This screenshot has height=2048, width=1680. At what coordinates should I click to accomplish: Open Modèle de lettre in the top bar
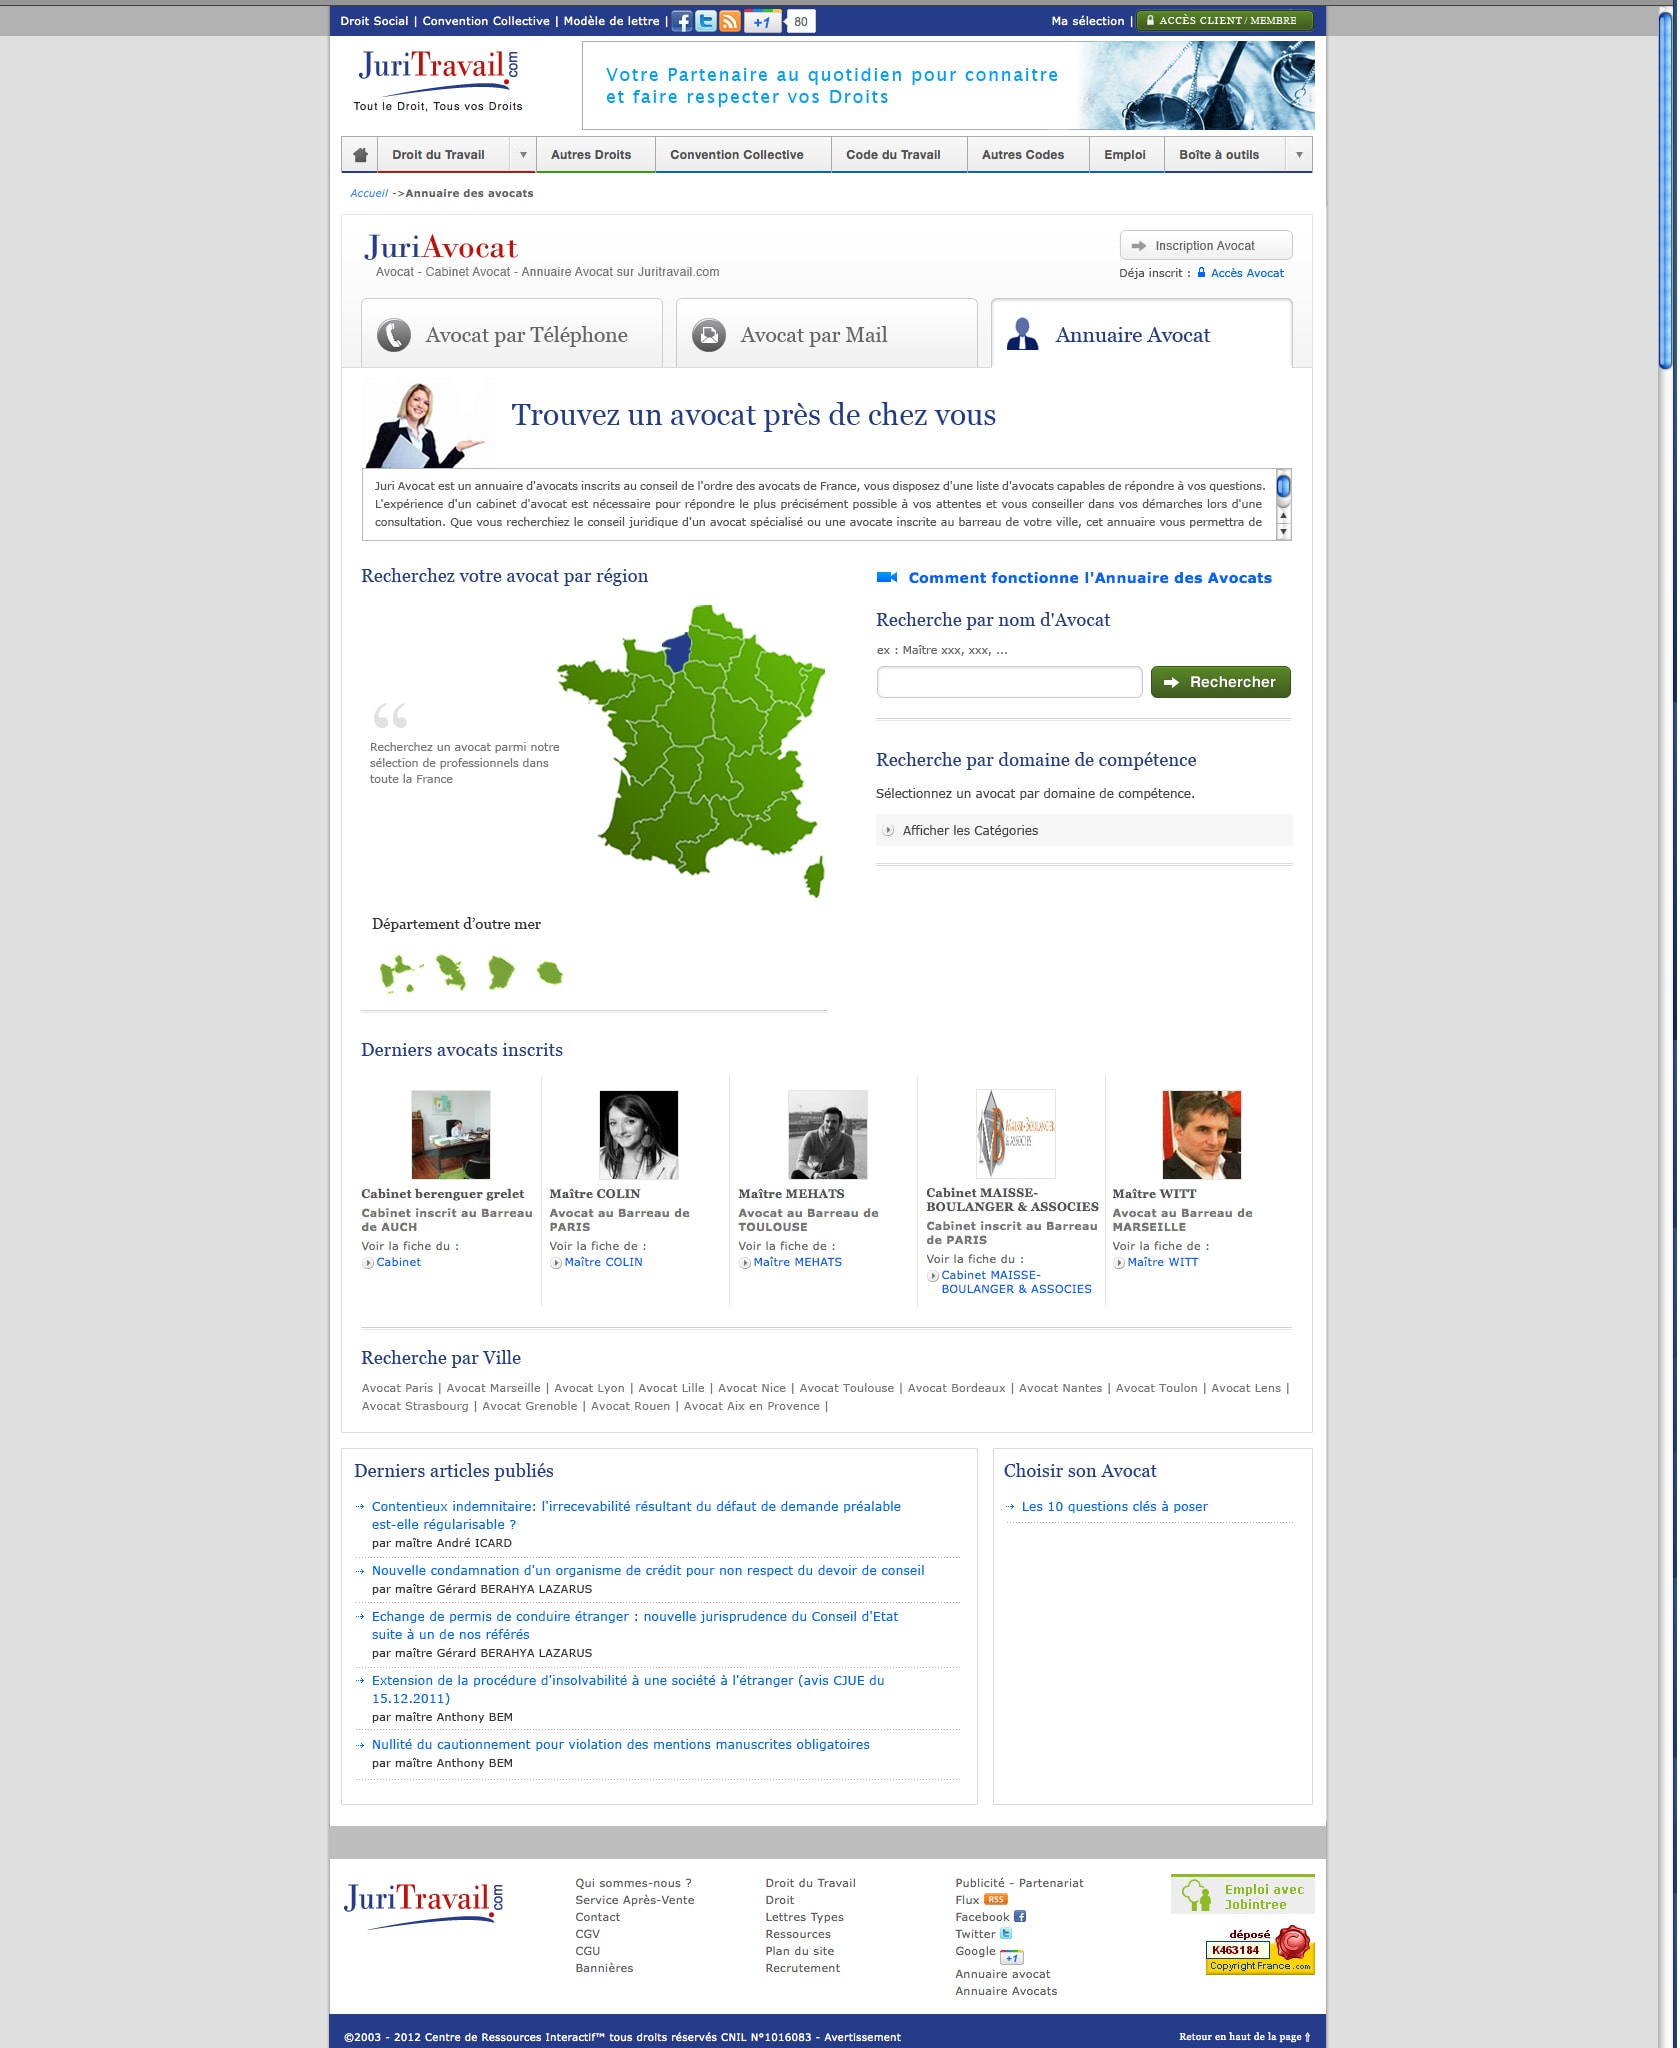point(611,21)
